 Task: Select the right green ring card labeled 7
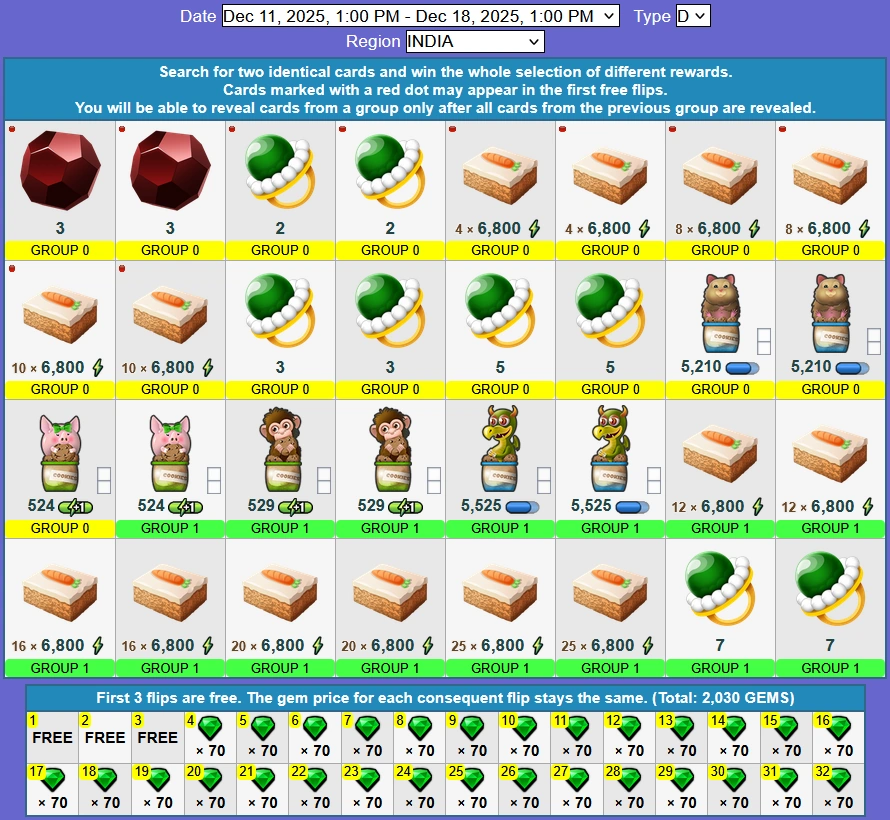[x=830, y=608]
